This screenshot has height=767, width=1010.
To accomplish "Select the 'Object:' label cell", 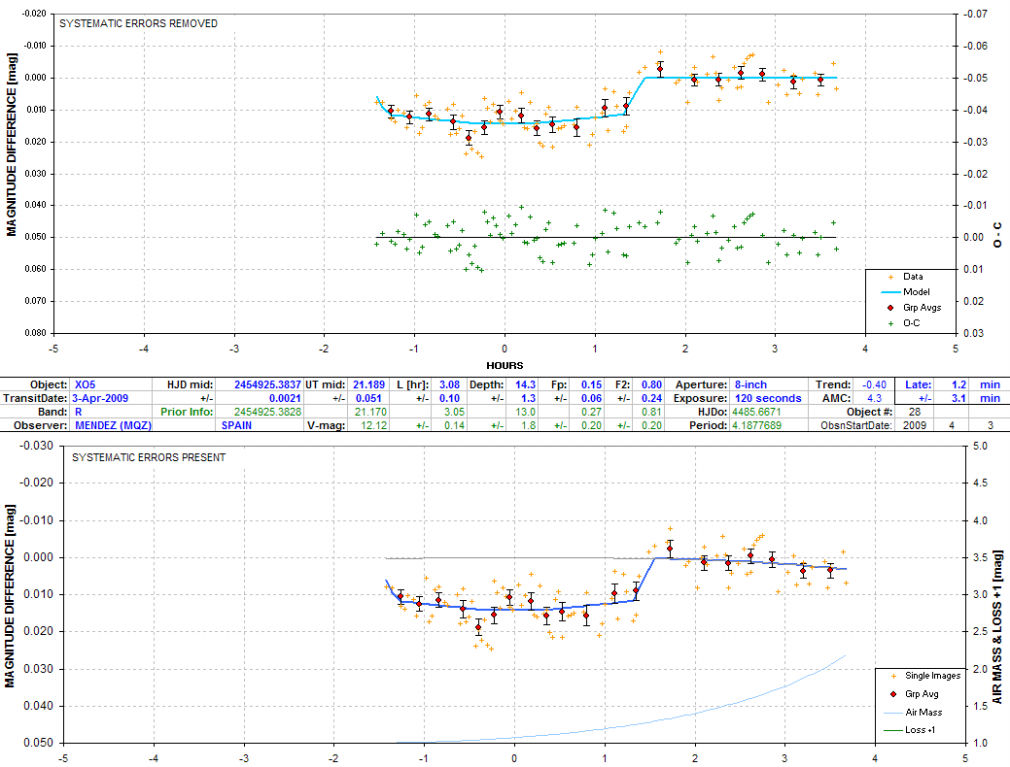I will (x=48, y=384).
